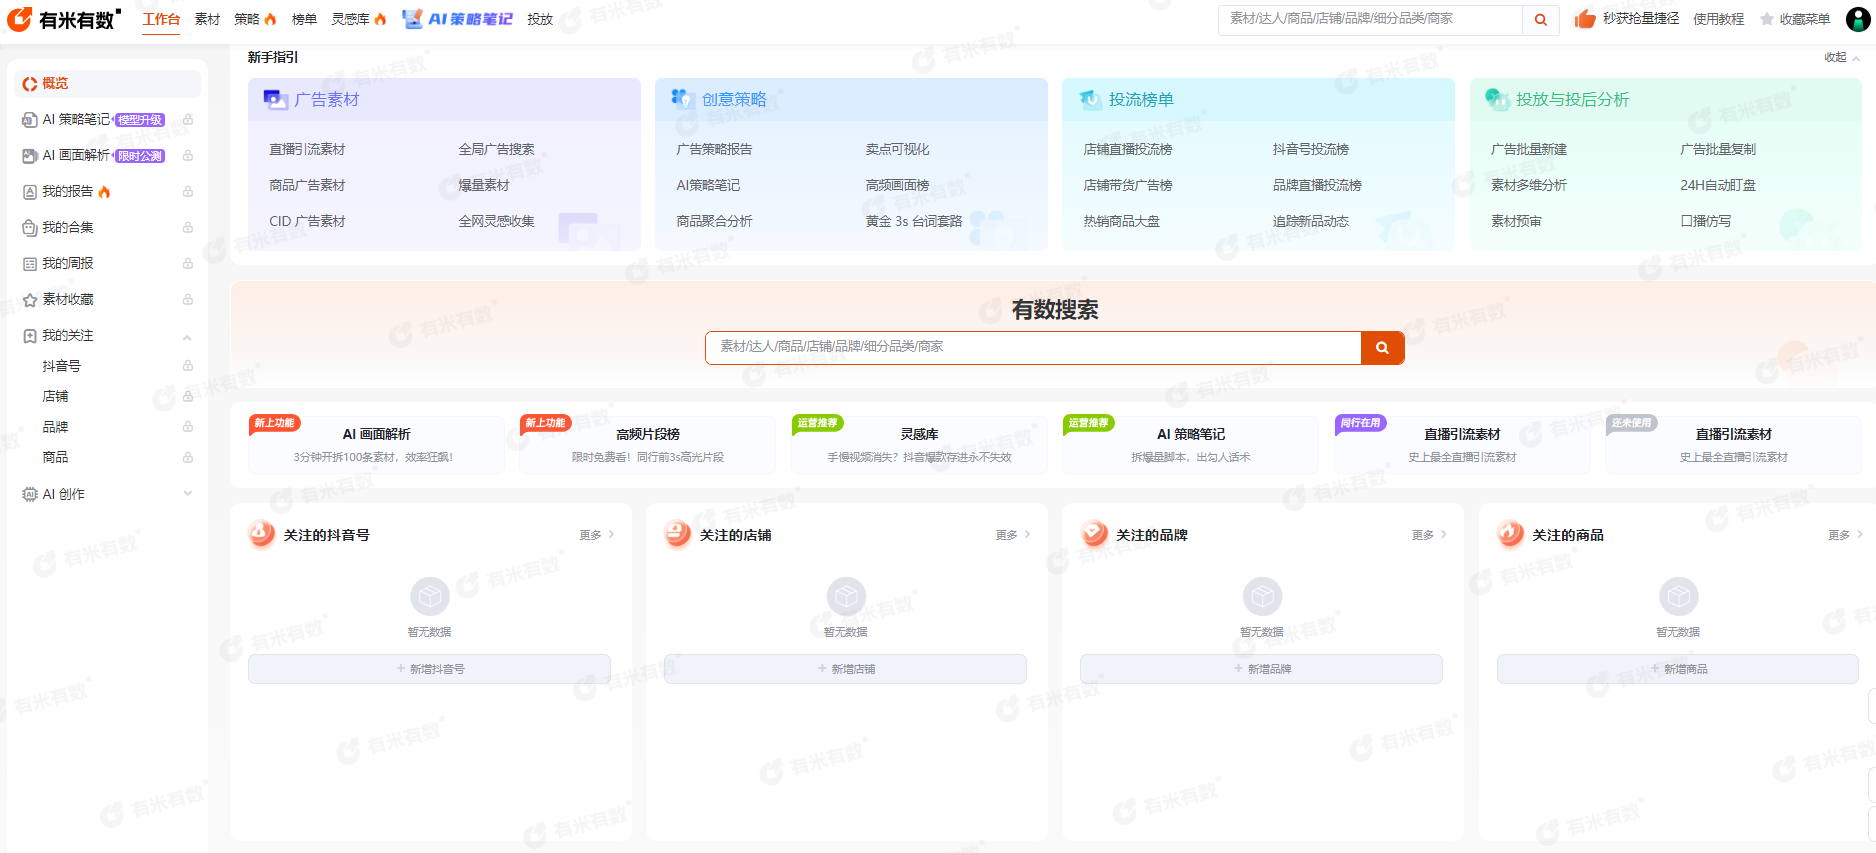The width and height of the screenshot is (1876, 853).
Task: Open 卖点可视化 link
Action: (897, 150)
